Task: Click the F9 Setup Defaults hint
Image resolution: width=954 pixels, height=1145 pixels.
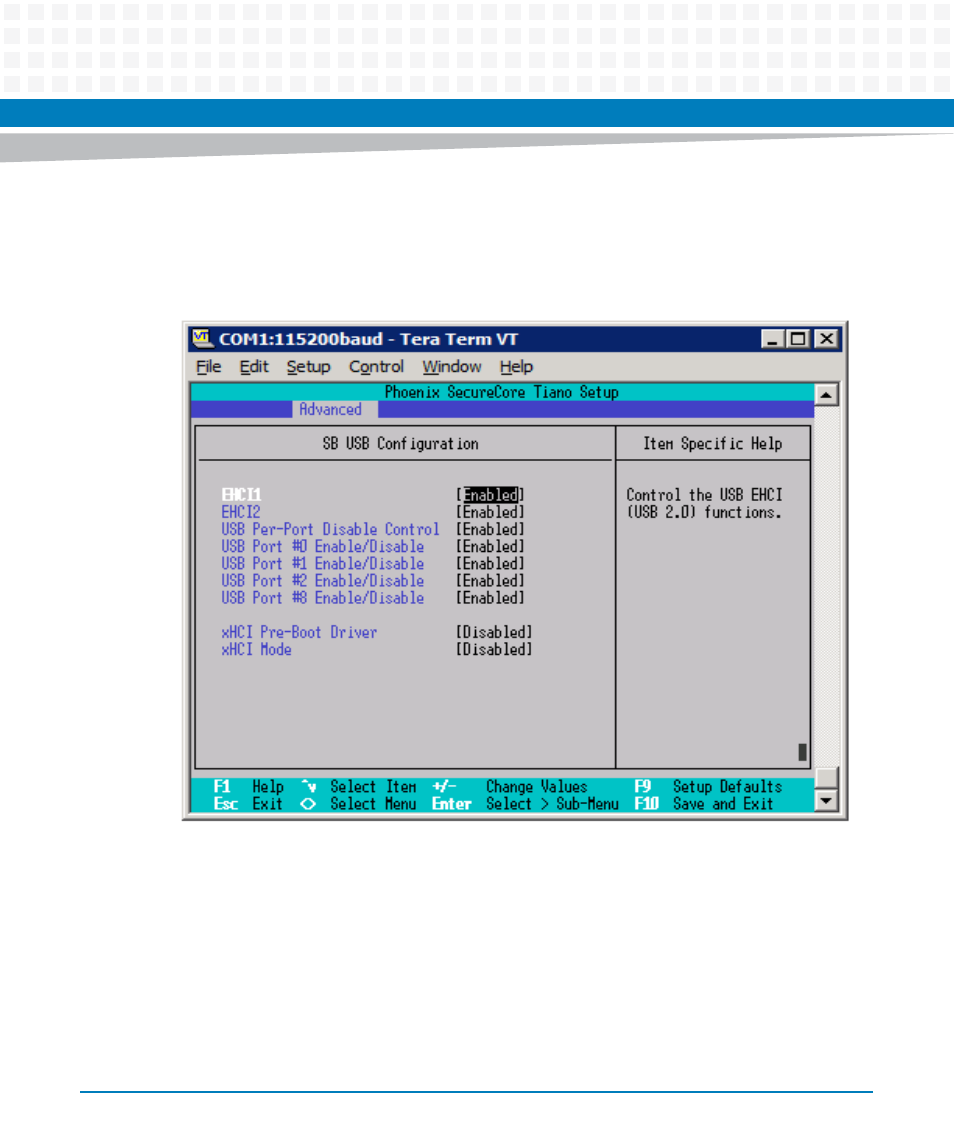Action: pos(708,786)
